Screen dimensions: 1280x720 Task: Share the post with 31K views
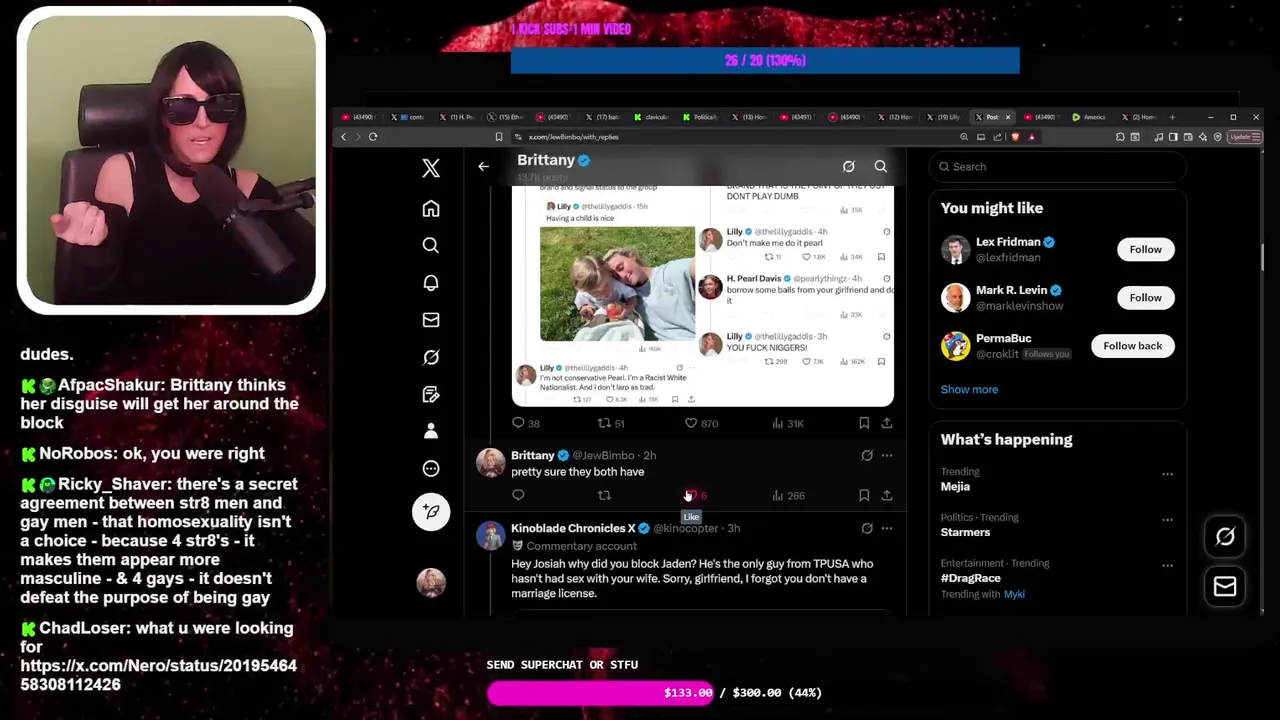pos(886,423)
